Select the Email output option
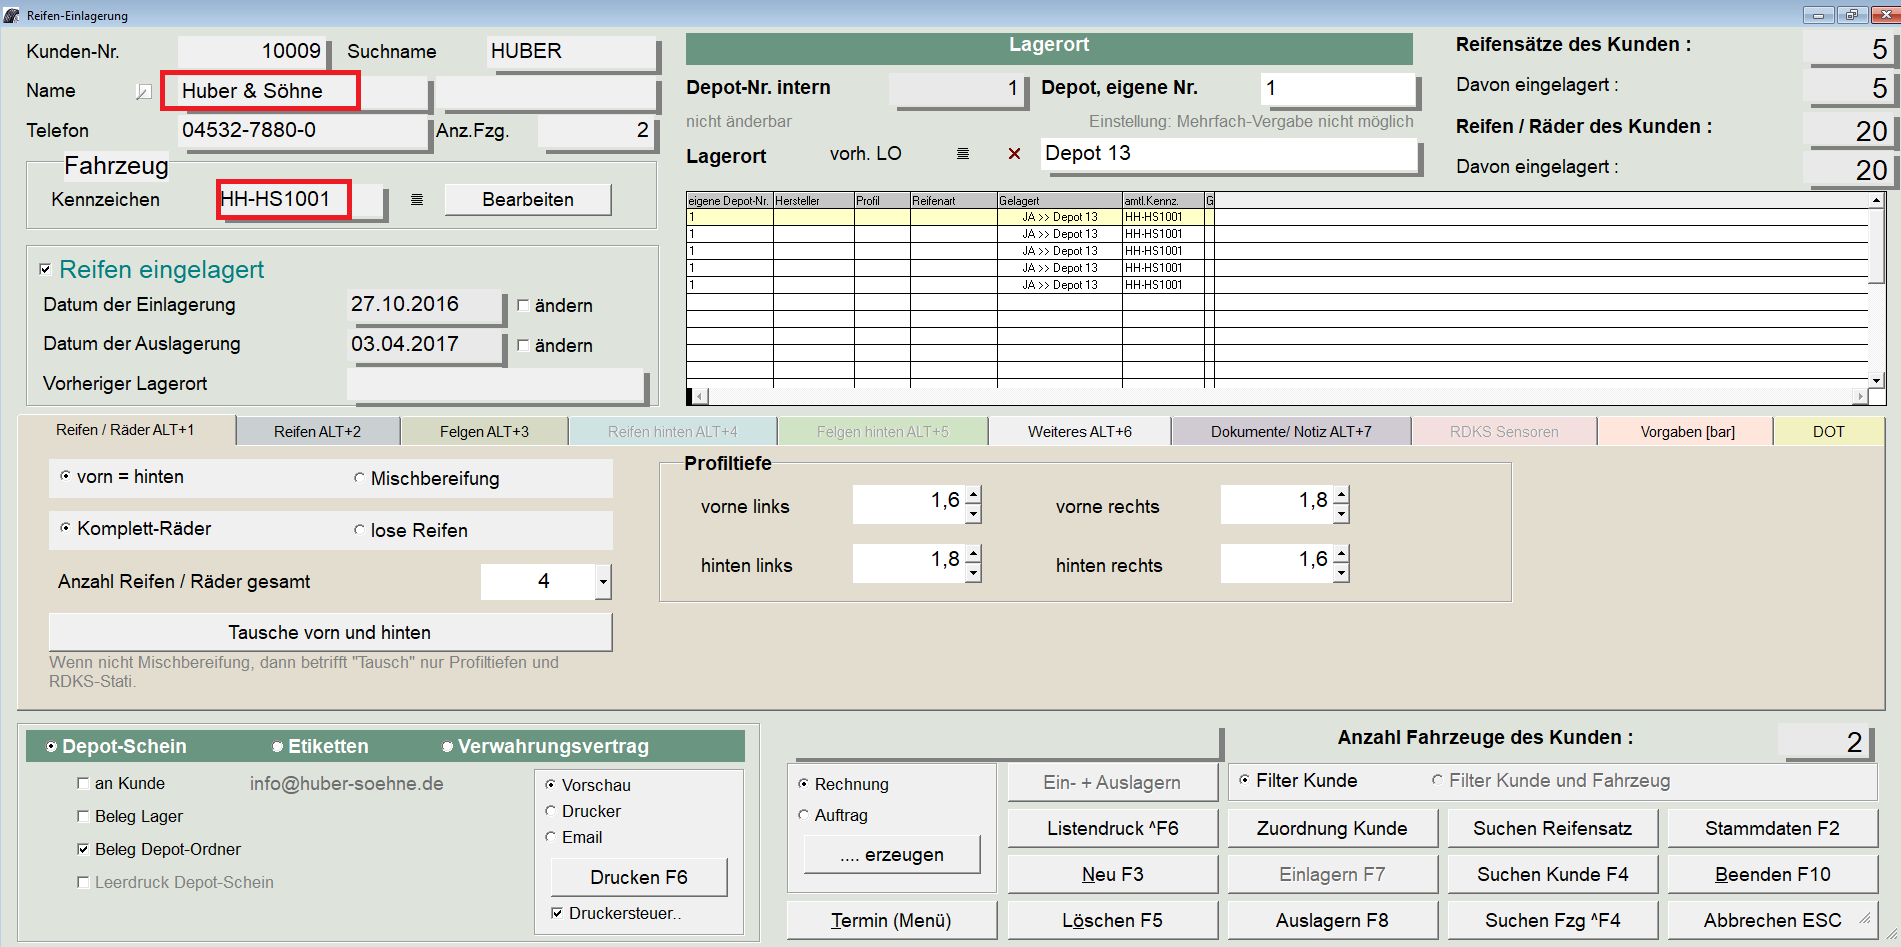The width and height of the screenshot is (1901, 947). coord(550,837)
